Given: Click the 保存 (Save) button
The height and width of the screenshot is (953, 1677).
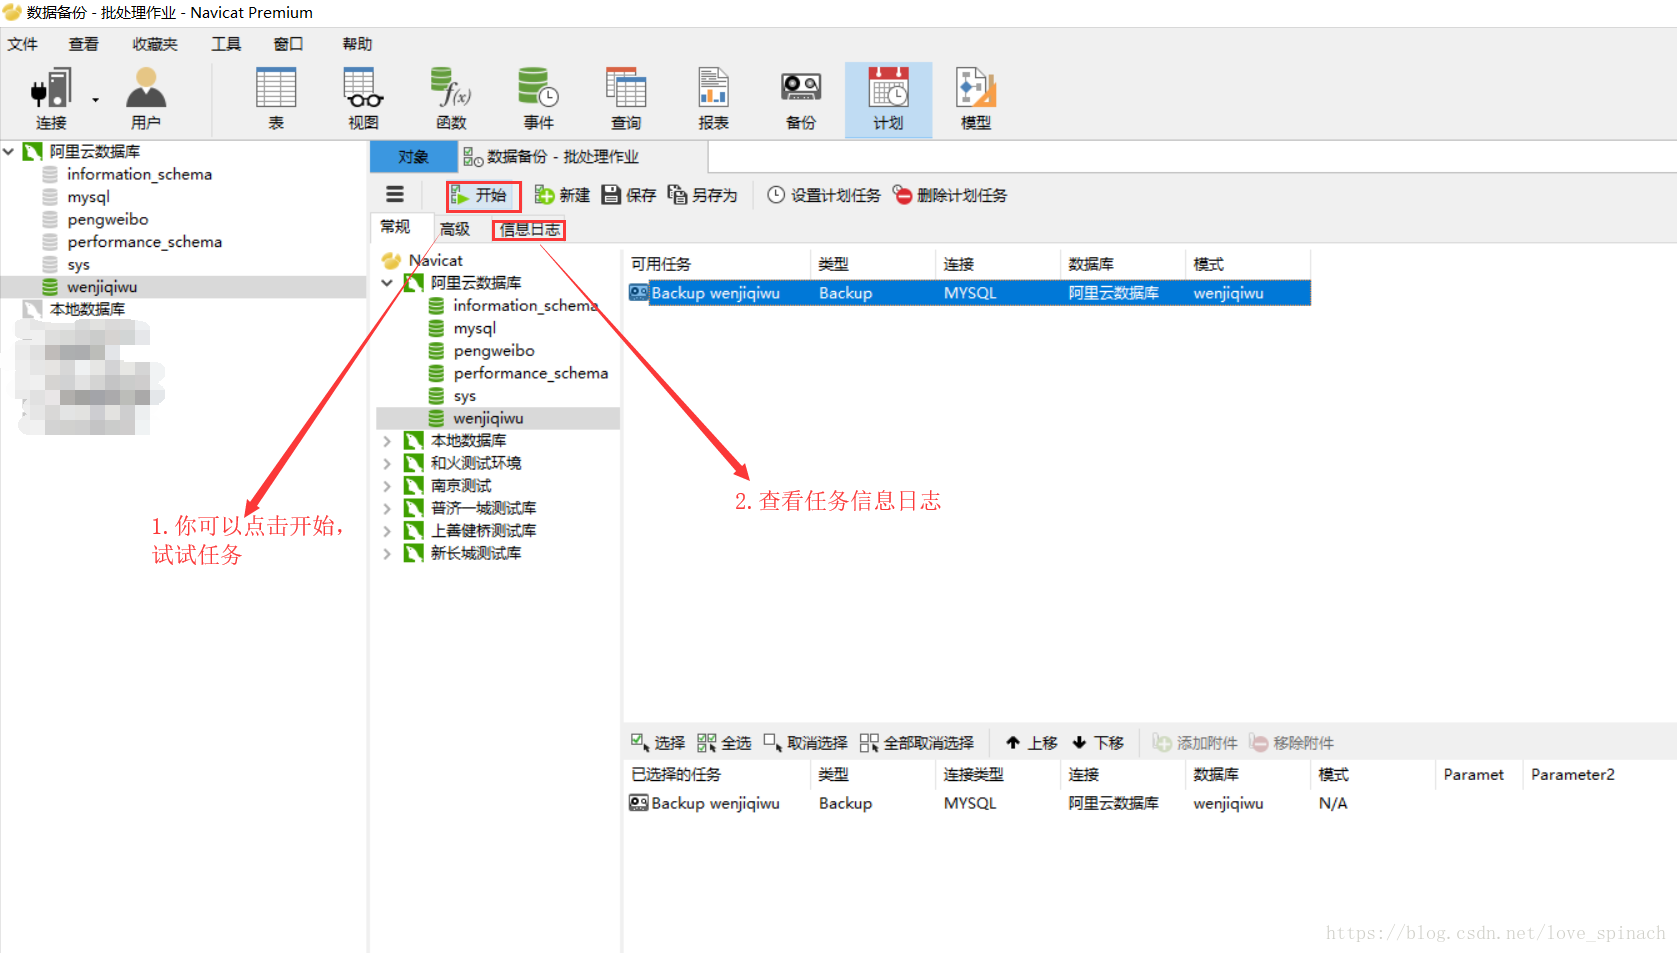Looking at the screenshot, I should [x=628, y=195].
